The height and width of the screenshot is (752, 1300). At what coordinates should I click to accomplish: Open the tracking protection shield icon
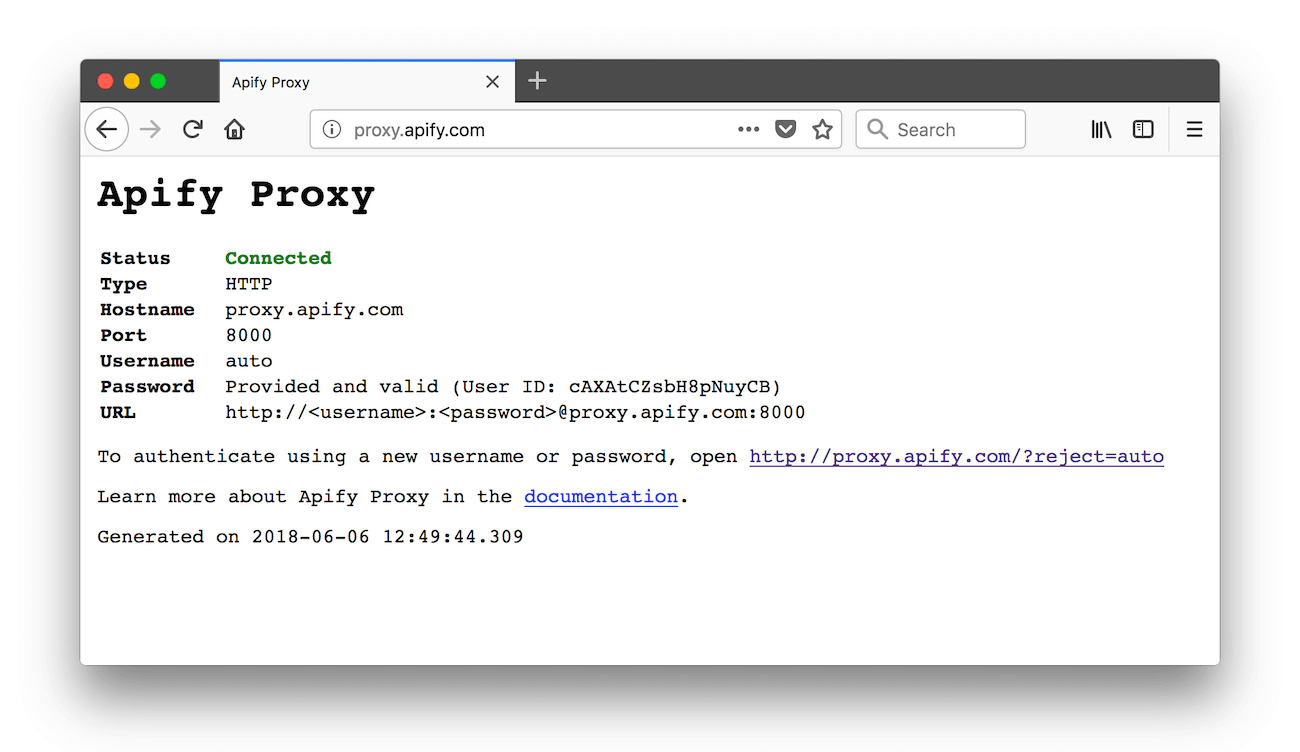pos(785,129)
